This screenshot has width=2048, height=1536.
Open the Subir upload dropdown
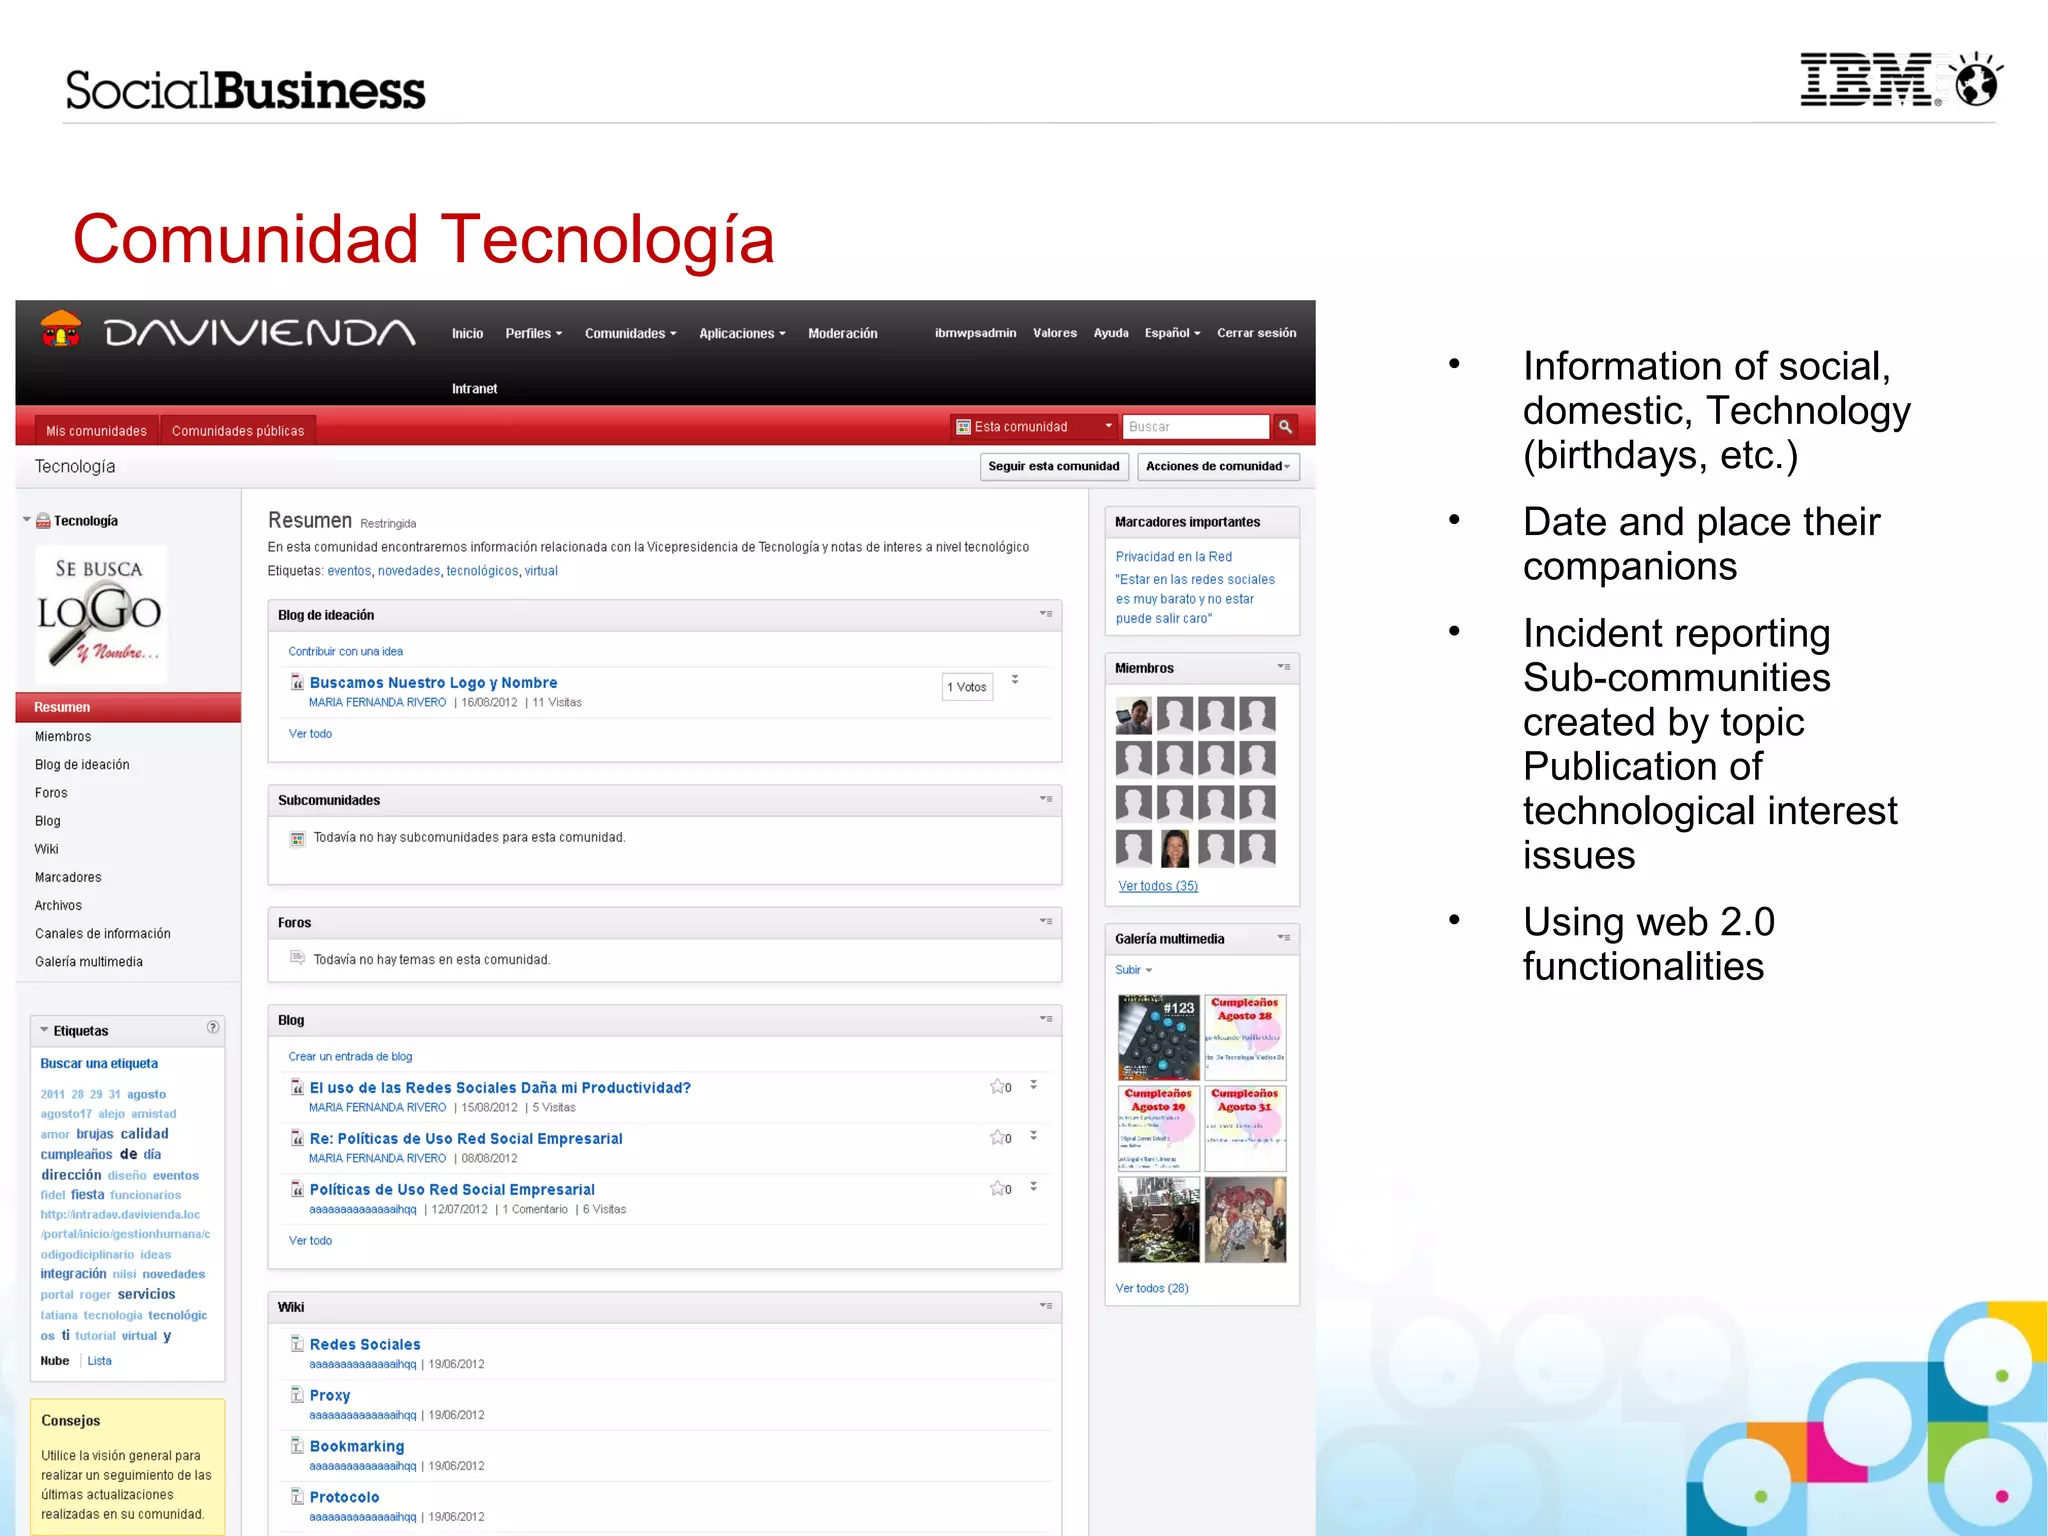click(x=1134, y=970)
